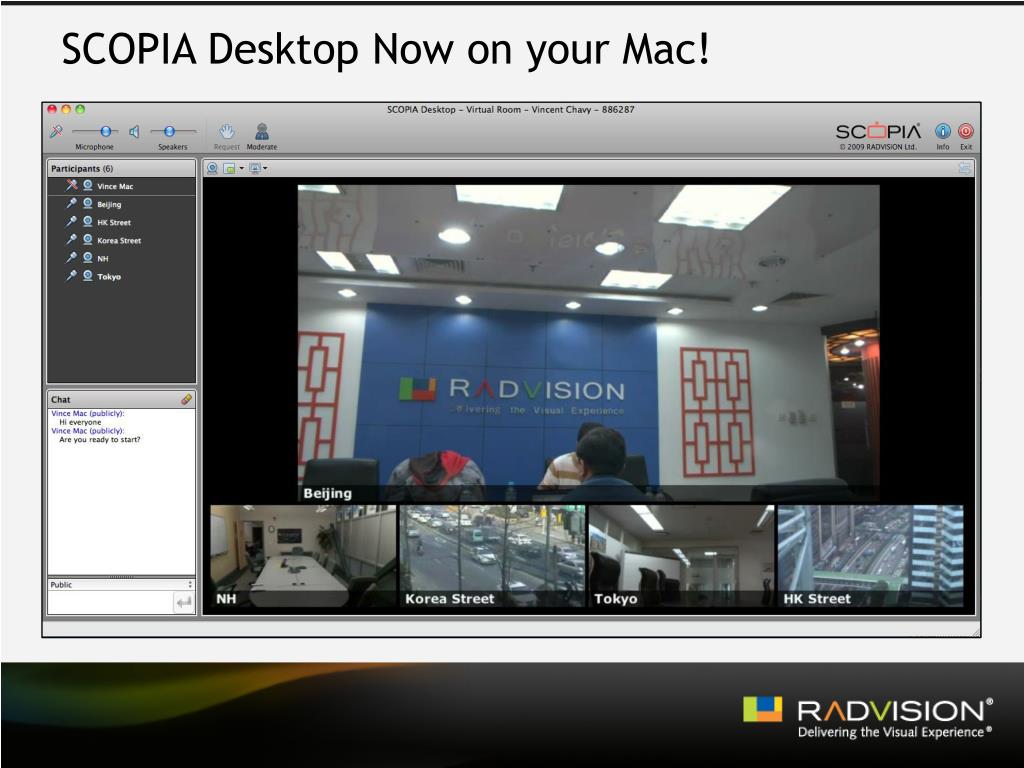Close window with the red button
Viewport: 1024px width, 768px height.
point(52,110)
